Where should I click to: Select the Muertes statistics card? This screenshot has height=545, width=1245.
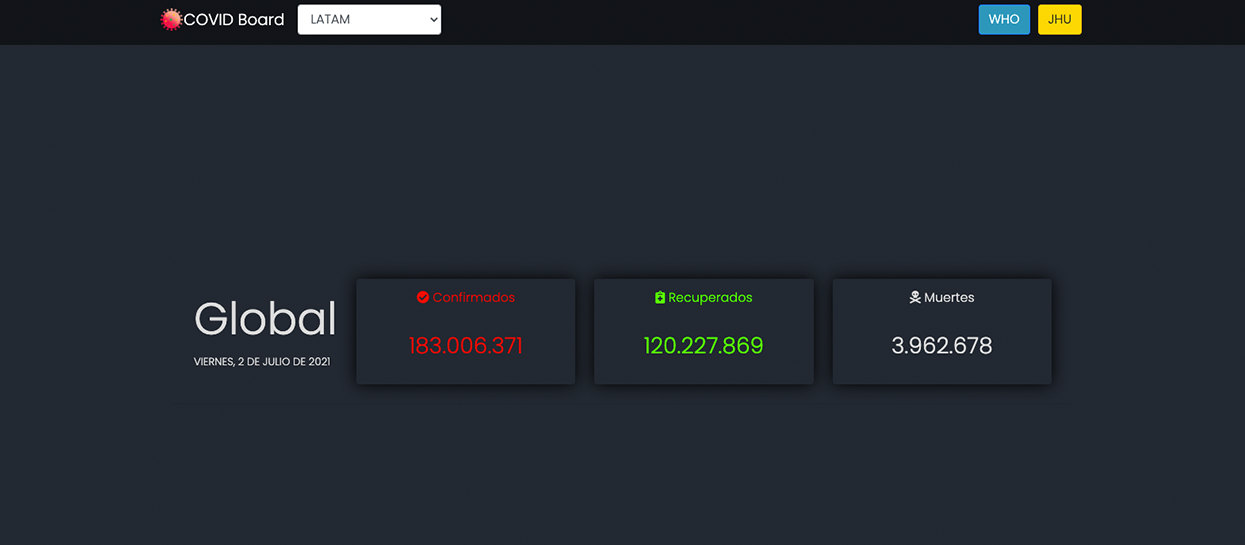941,370
